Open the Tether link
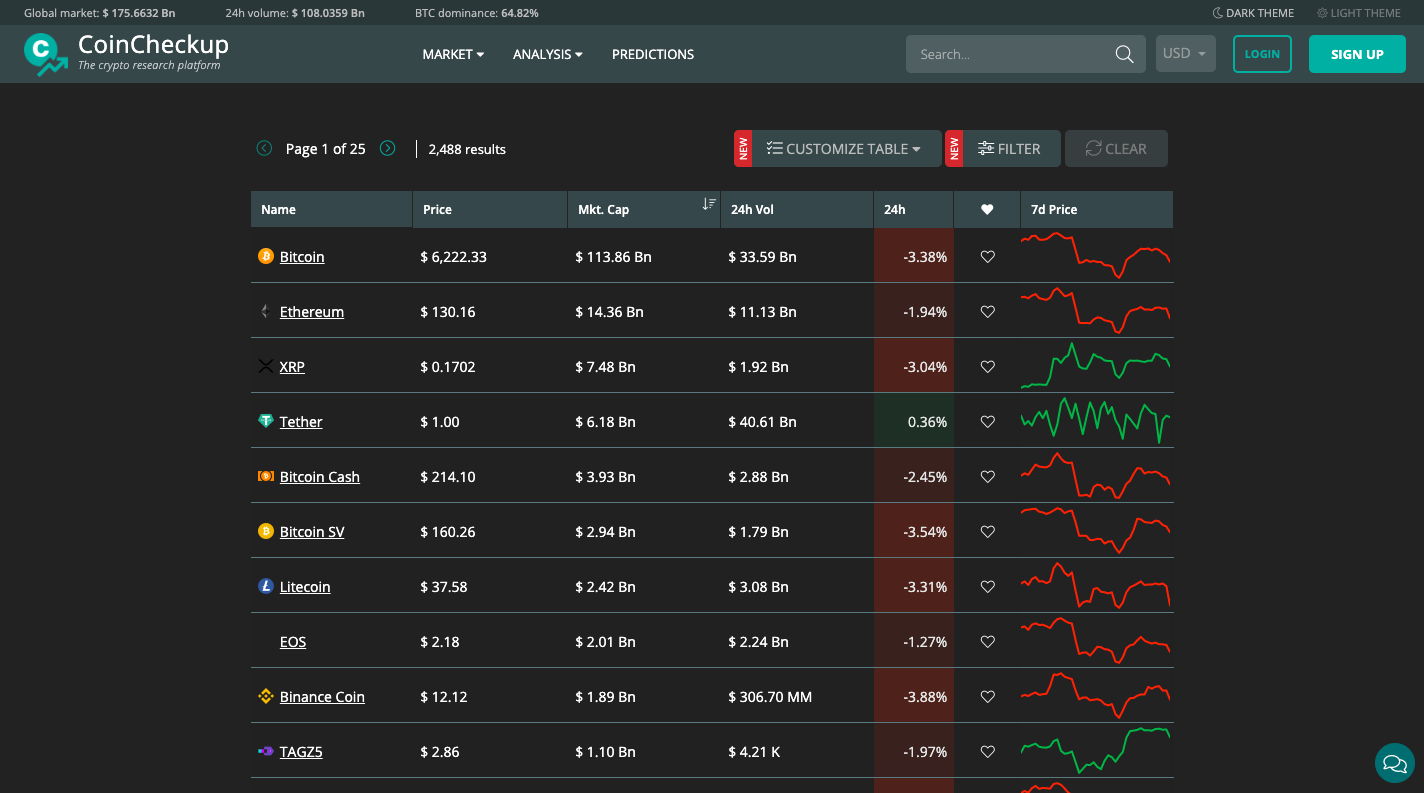The image size is (1424, 793). click(301, 422)
